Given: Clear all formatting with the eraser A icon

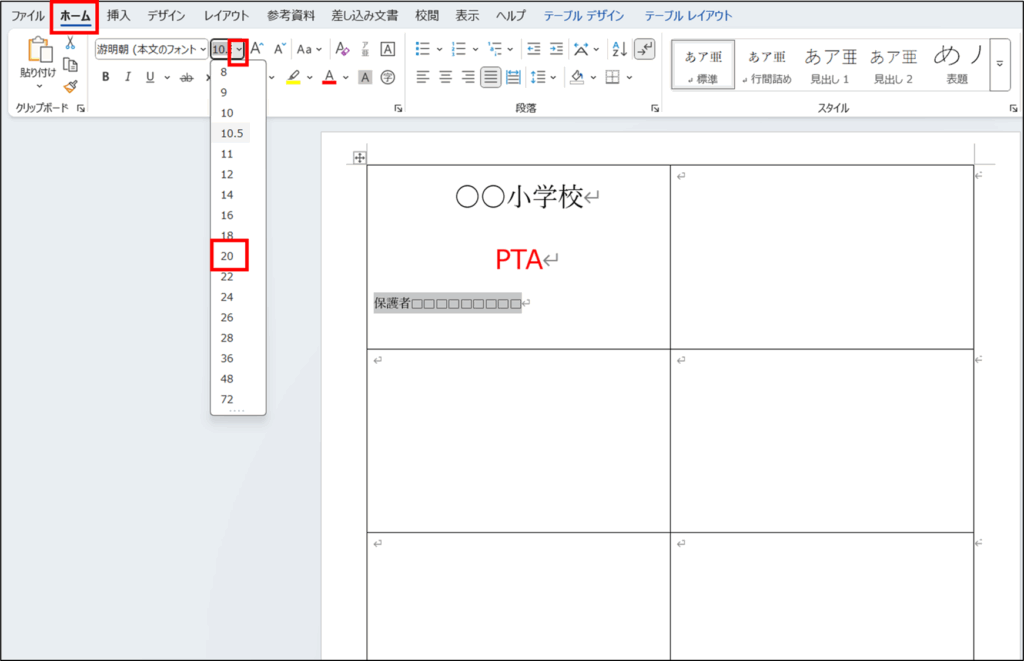Looking at the screenshot, I should [x=342, y=49].
